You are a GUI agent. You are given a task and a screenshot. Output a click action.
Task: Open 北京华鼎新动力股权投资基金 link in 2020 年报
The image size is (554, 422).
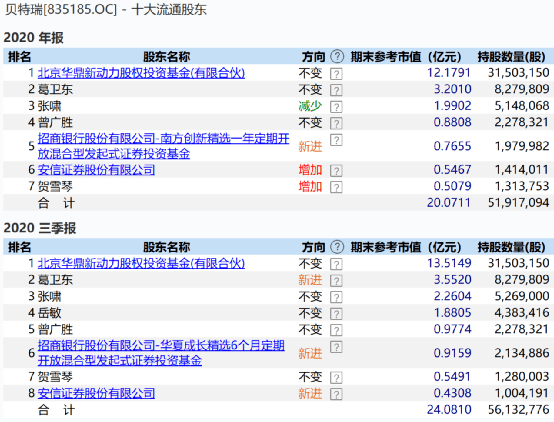coord(141,73)
